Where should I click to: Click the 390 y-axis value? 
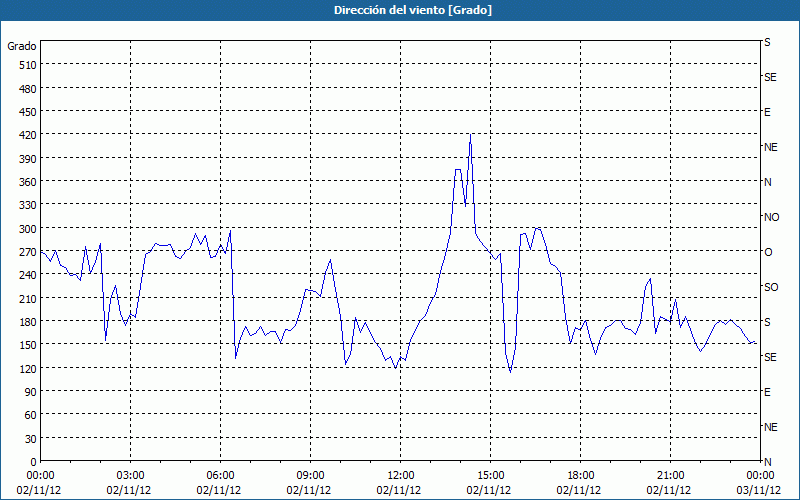pyautogui.click(x=28, y=159)
